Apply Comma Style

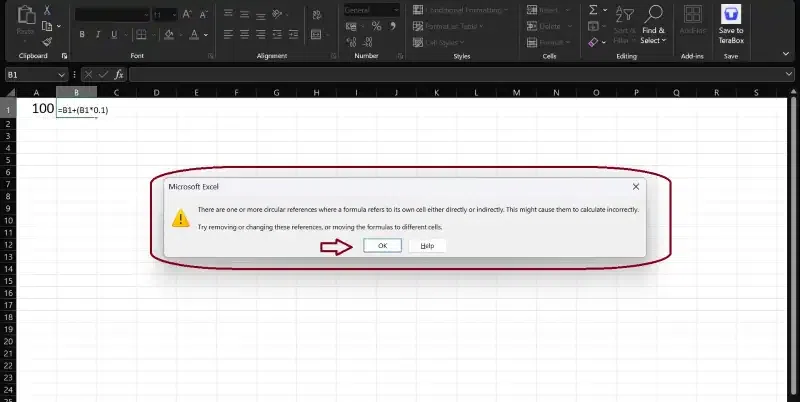point(393,26)
